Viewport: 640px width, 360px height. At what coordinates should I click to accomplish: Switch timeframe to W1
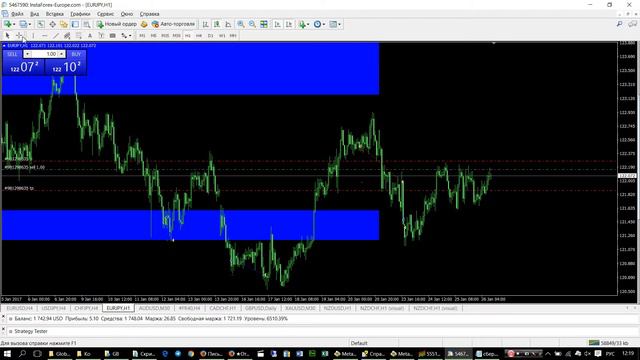tap(222, 36)
